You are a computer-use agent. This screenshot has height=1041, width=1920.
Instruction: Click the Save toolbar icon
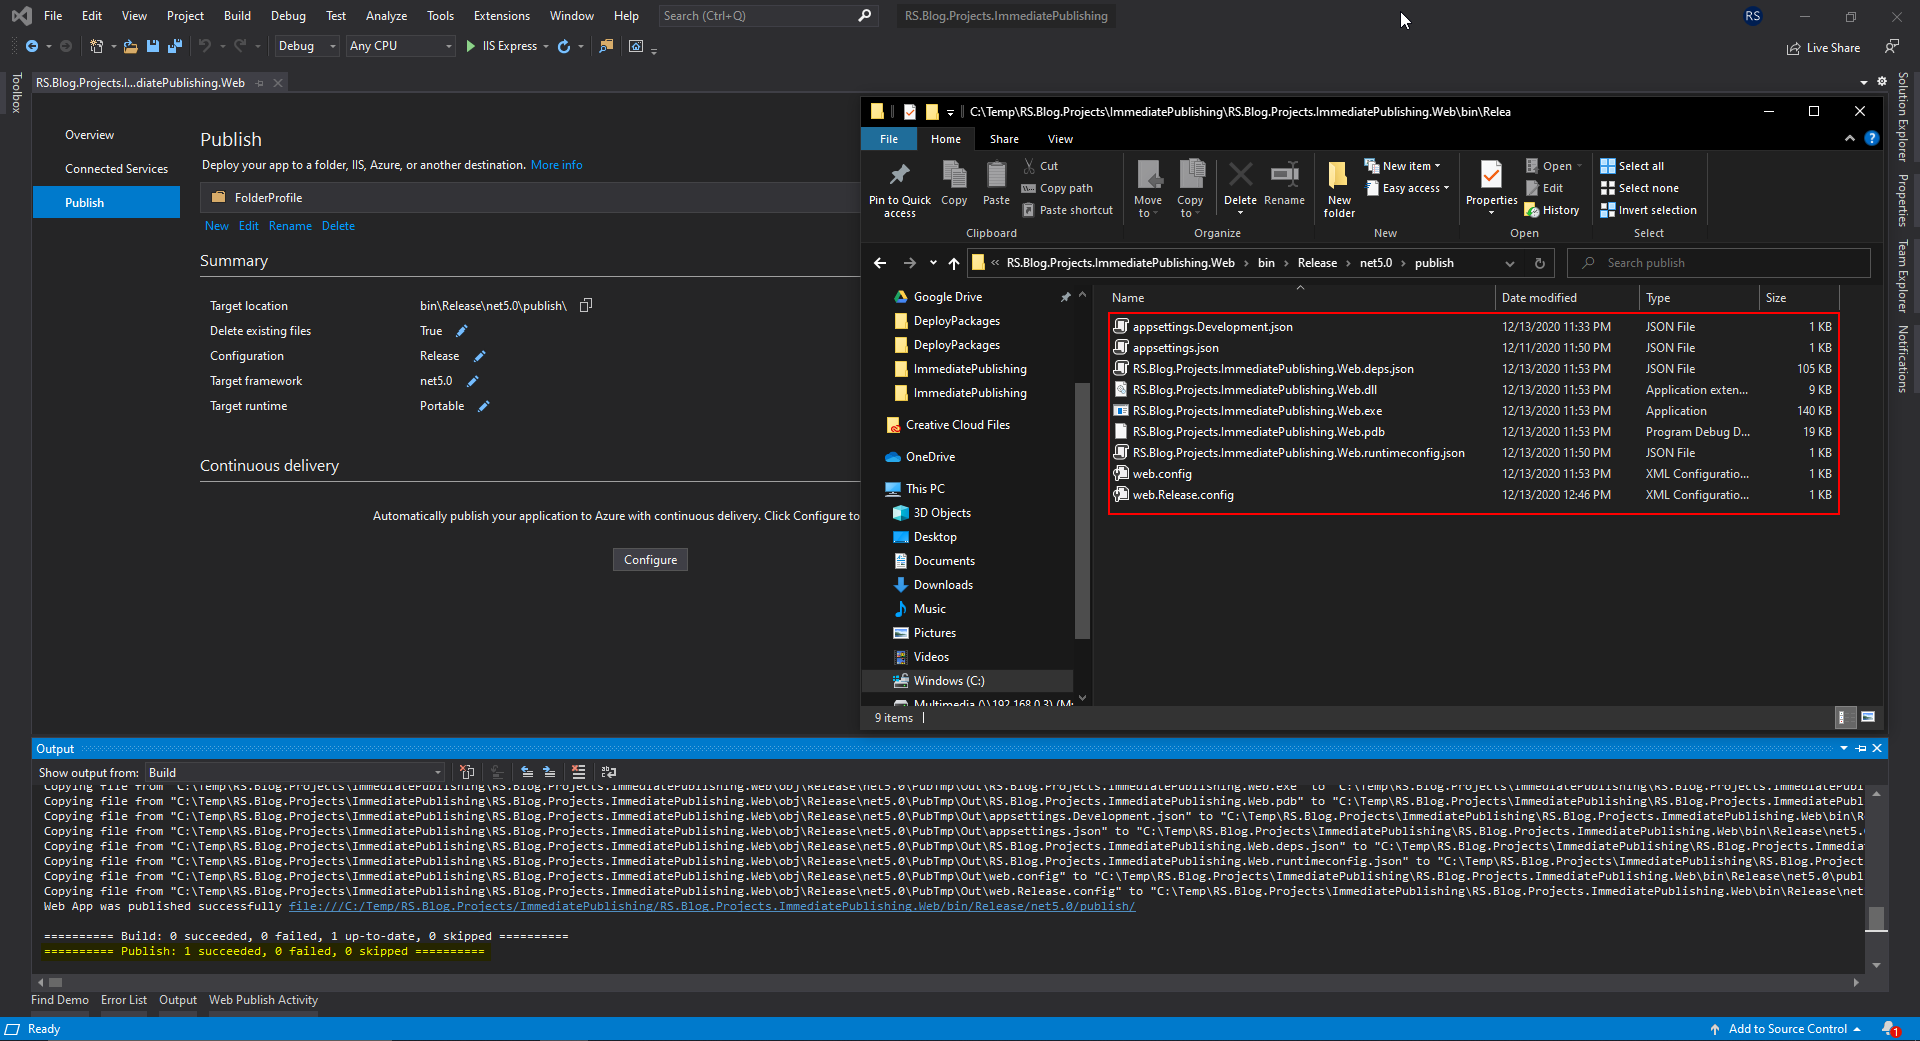pos(153,46)
